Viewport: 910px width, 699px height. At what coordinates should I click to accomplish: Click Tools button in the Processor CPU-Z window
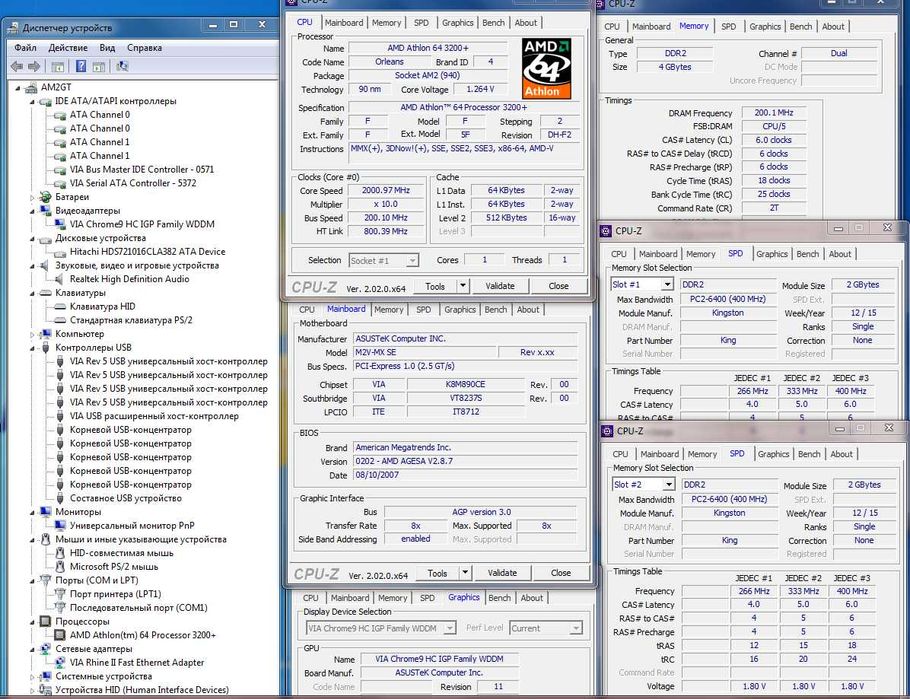[x=435, y=286]
